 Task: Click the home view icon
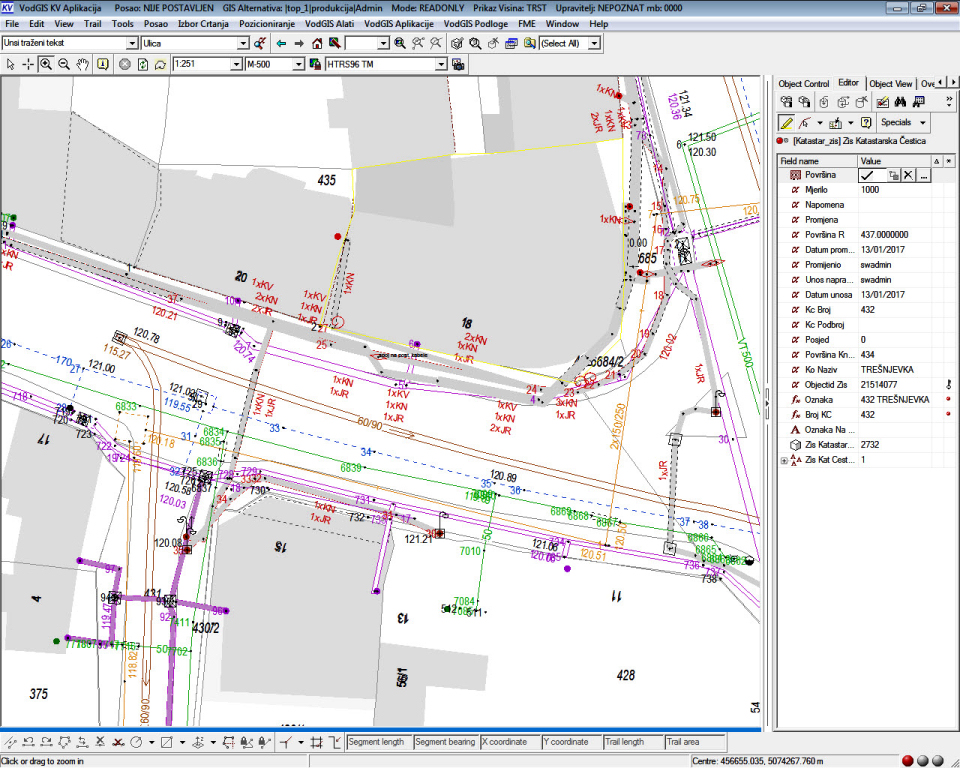317,44
